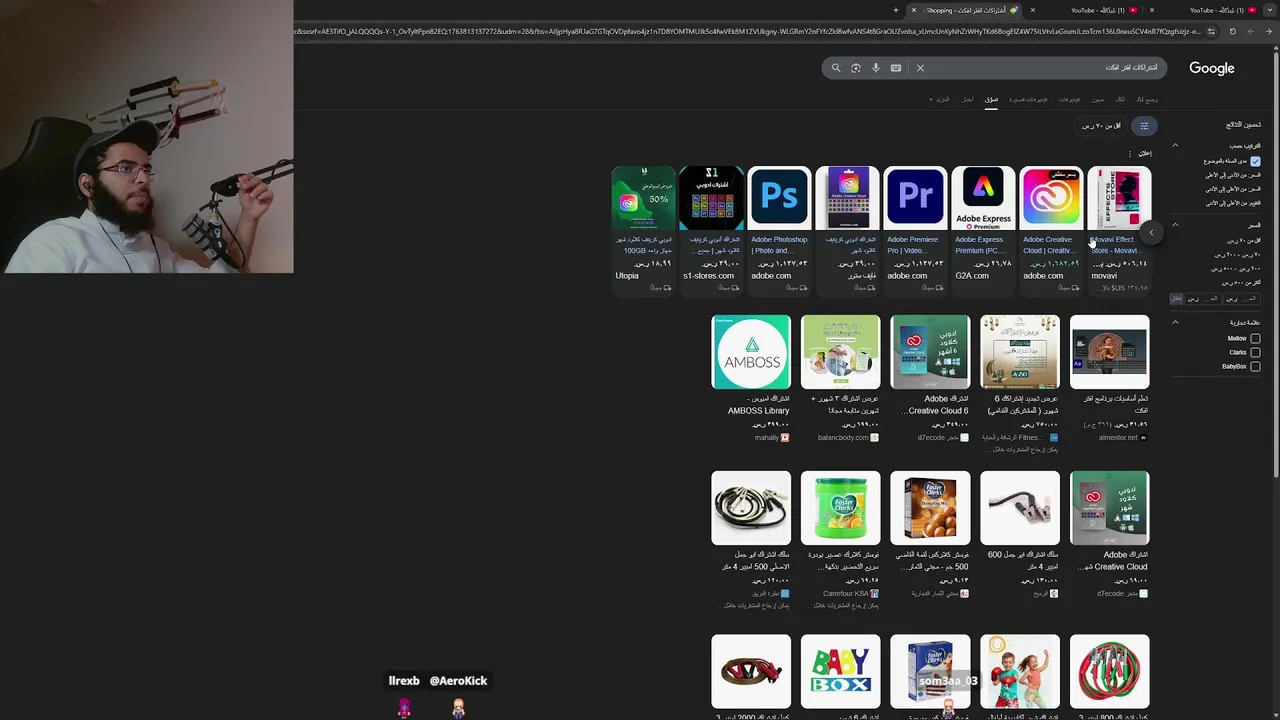Sort by price highest to lowest link

(1232, 189)
